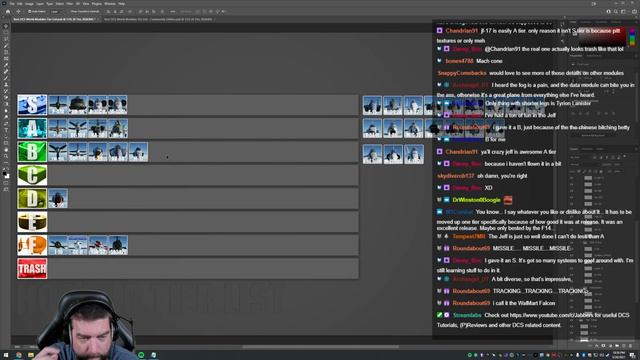
Task: Open the Help menu
Action: click(x=122, y=4)
